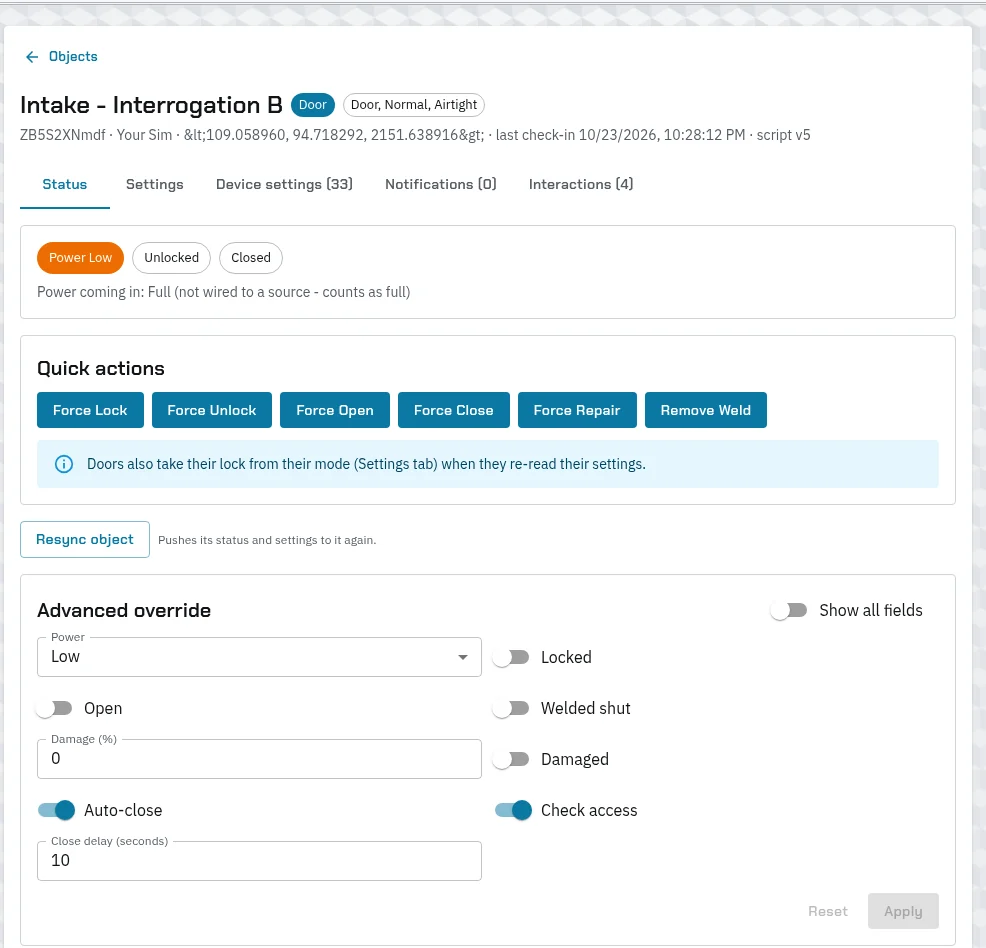
Task: Click the Close delay (seconds) field
Action: [259, 861]
